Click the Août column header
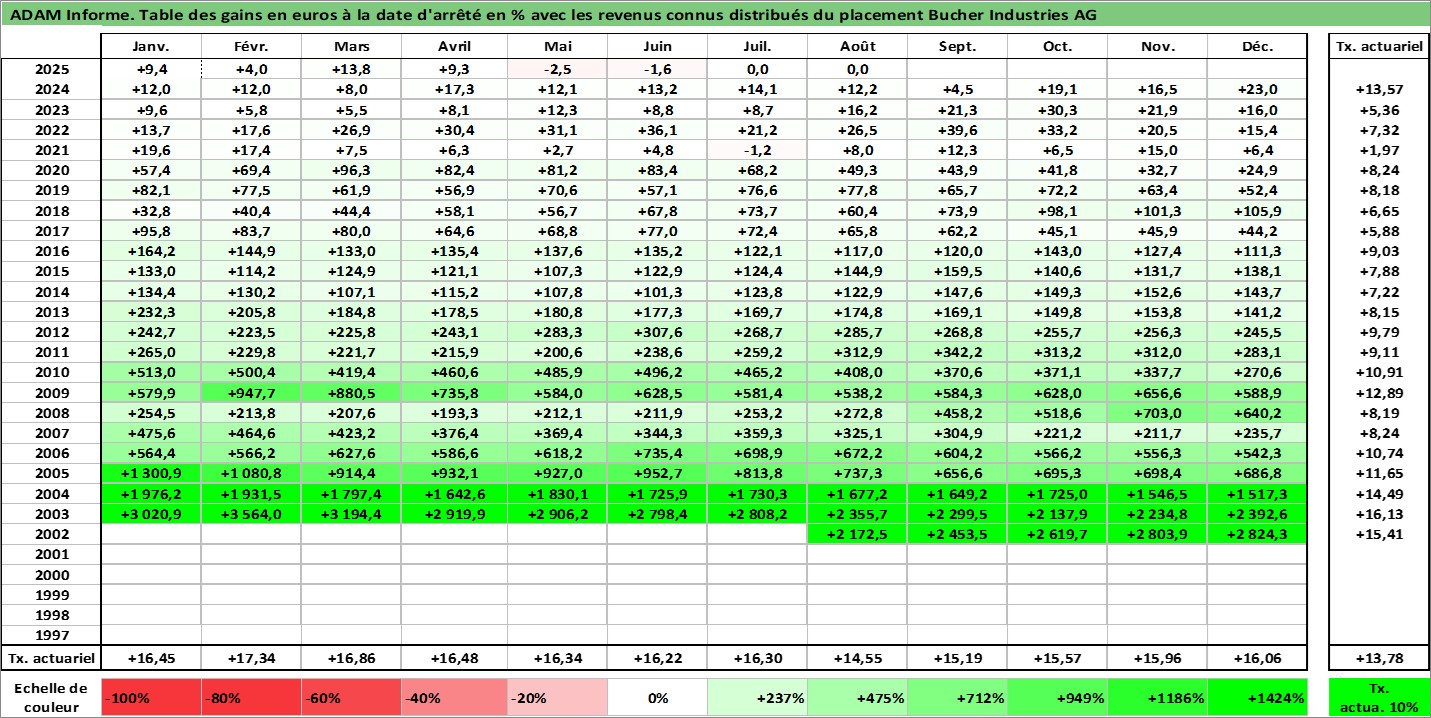1431x718 pixels. click(858, 47)
